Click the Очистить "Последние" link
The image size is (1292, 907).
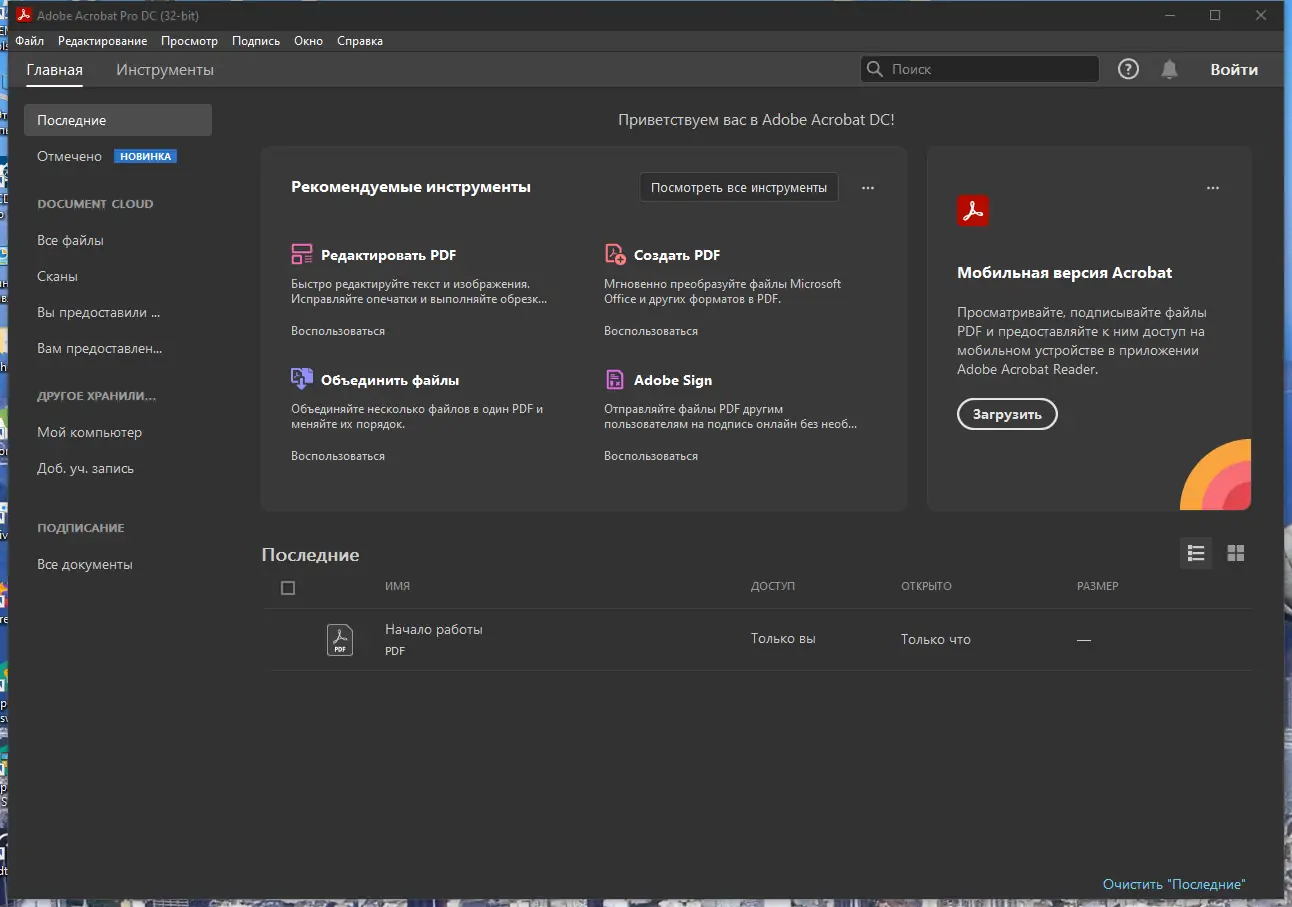[x=1174, y=884]
